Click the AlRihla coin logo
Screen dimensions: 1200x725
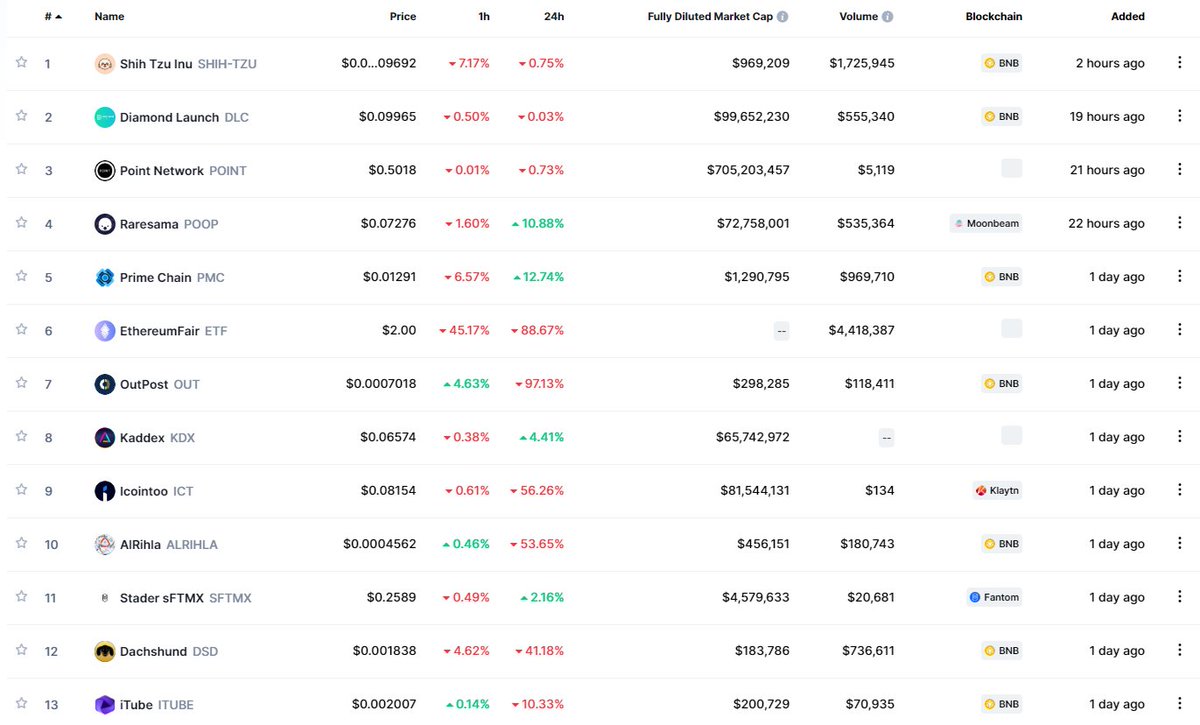105,545
